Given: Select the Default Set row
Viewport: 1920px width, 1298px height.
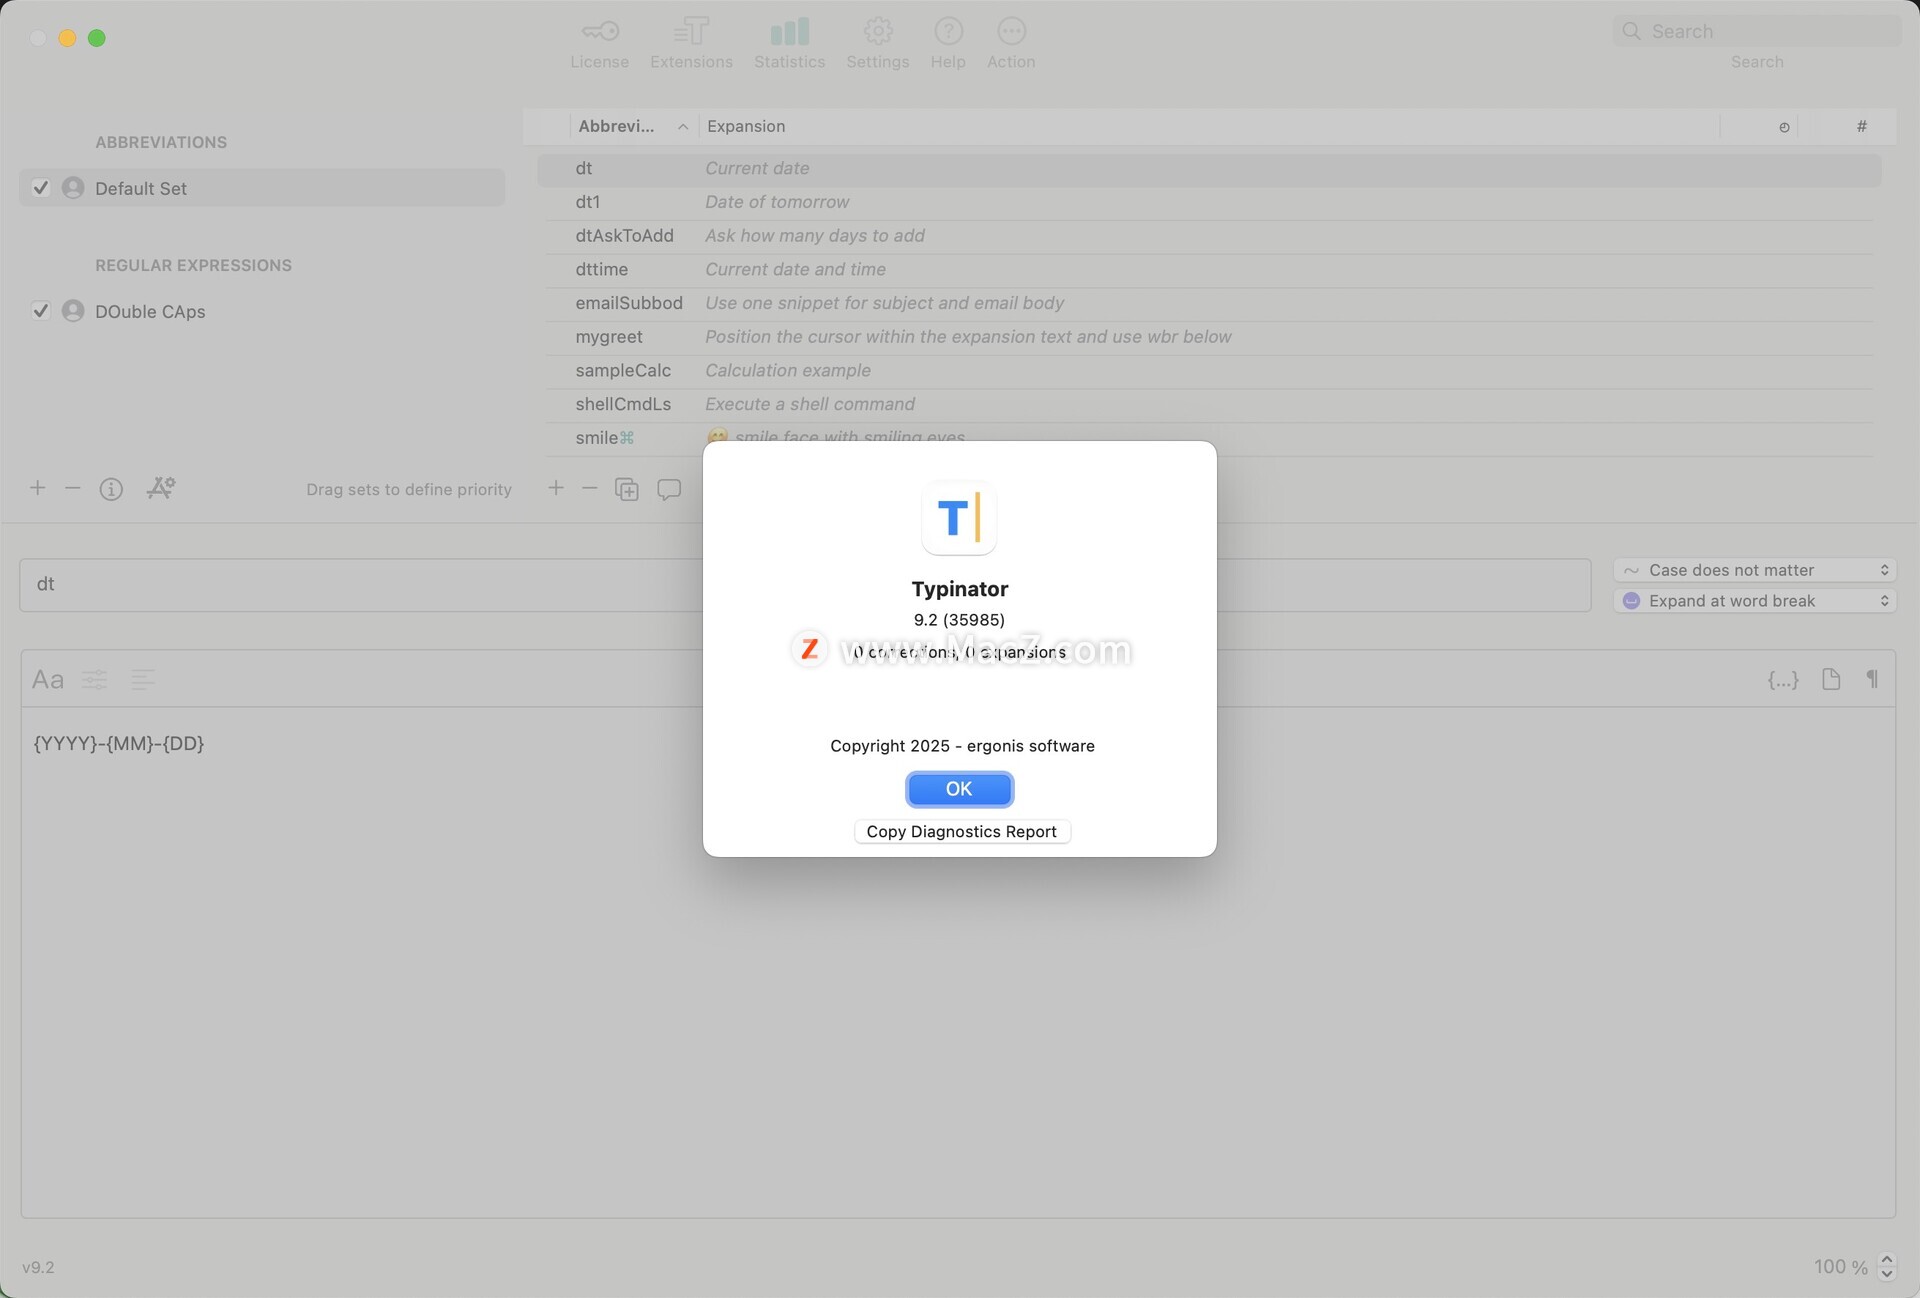Looking at the screenshot, I should click(262, 188).
